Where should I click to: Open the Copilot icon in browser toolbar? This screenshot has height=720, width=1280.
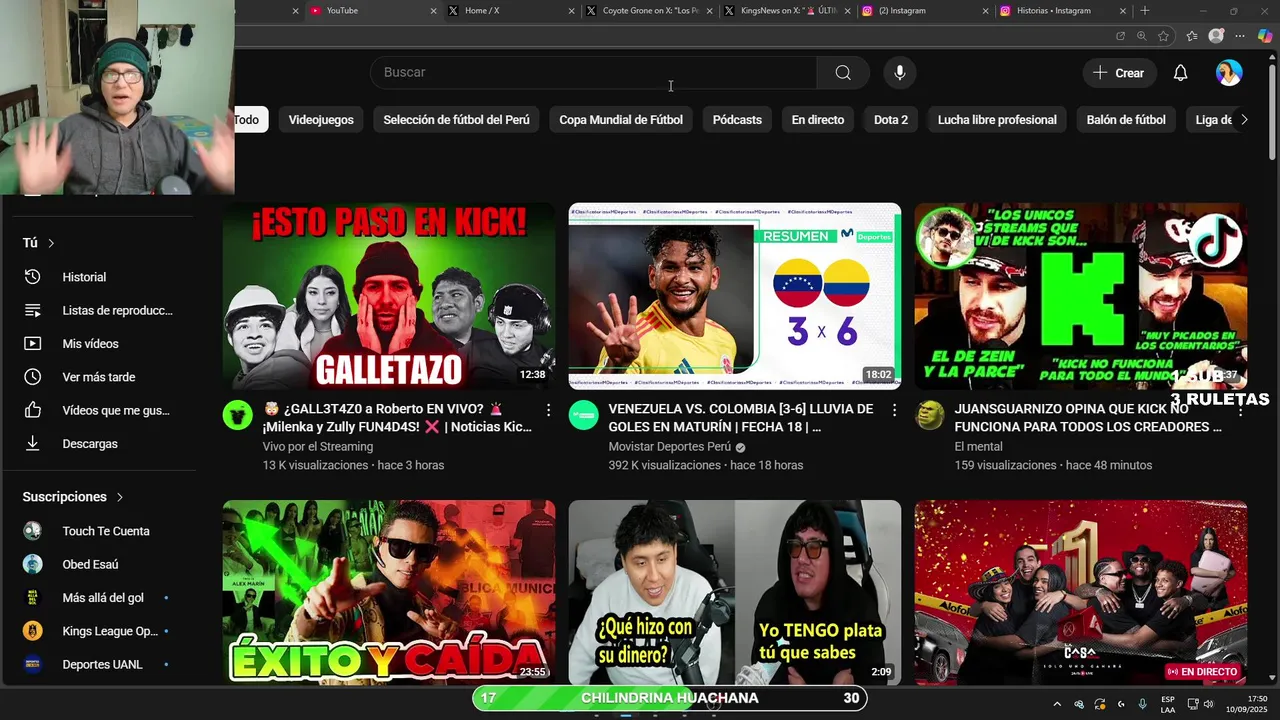pos(1265,36)
